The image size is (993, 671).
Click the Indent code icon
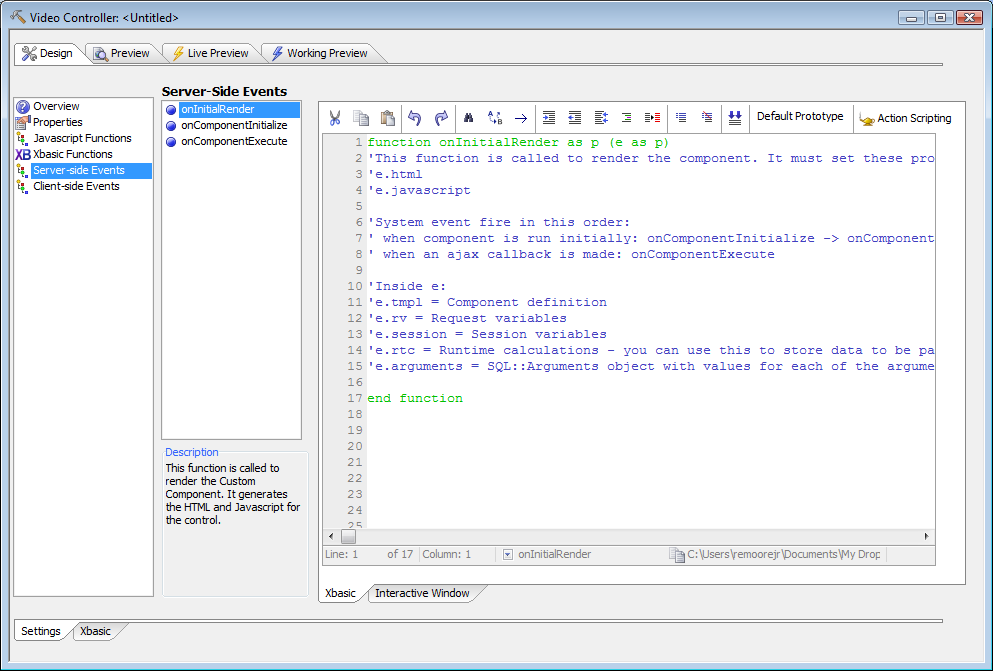pyautogui.click(x=549, y=118)
